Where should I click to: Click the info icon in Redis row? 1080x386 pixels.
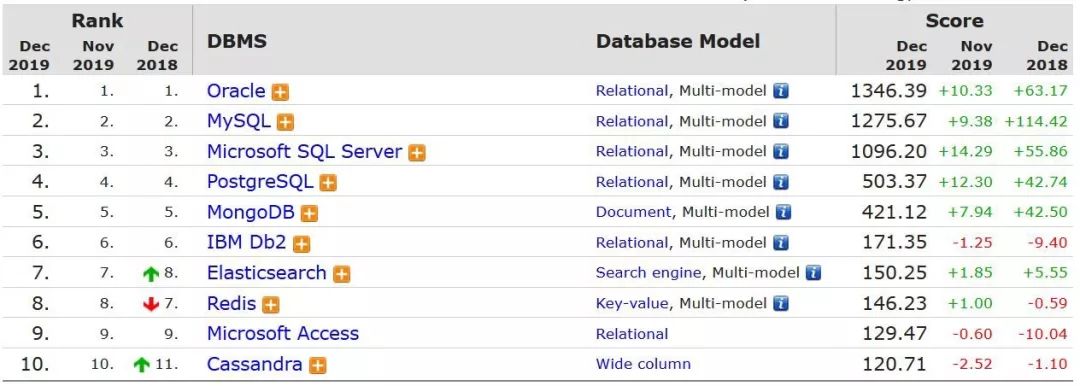(780, 303)
